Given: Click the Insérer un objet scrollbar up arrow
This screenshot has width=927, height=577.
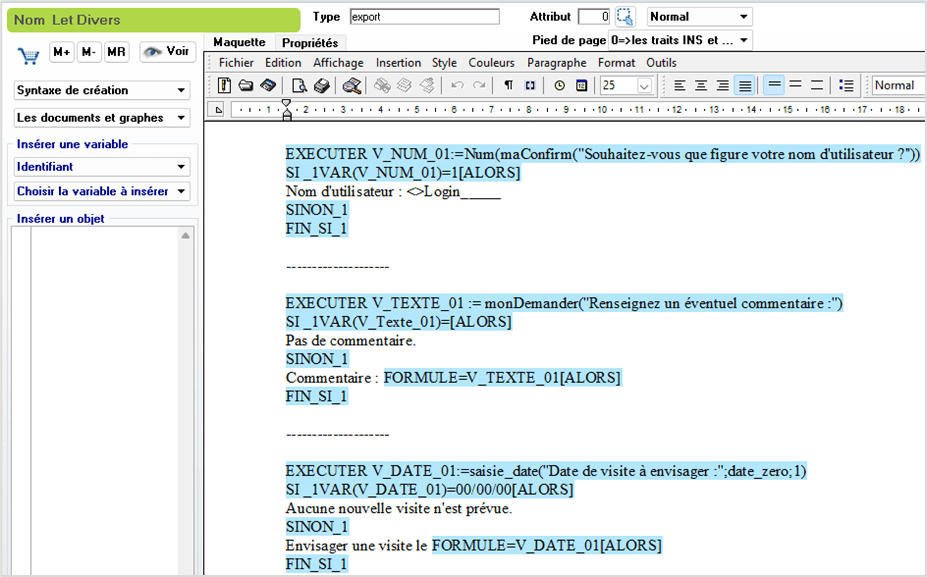Looking at the screenshot, I should pyautogui.click(x=186, y=235).
